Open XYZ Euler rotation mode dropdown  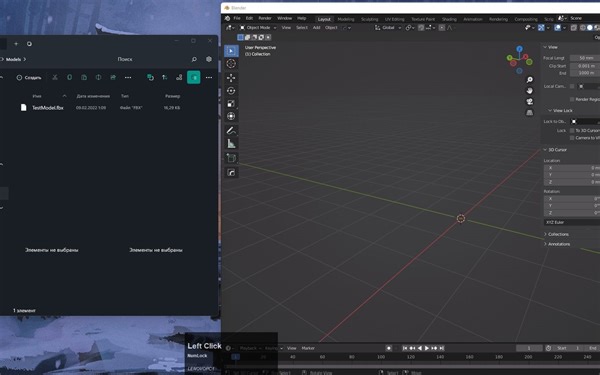click(572, 222)
